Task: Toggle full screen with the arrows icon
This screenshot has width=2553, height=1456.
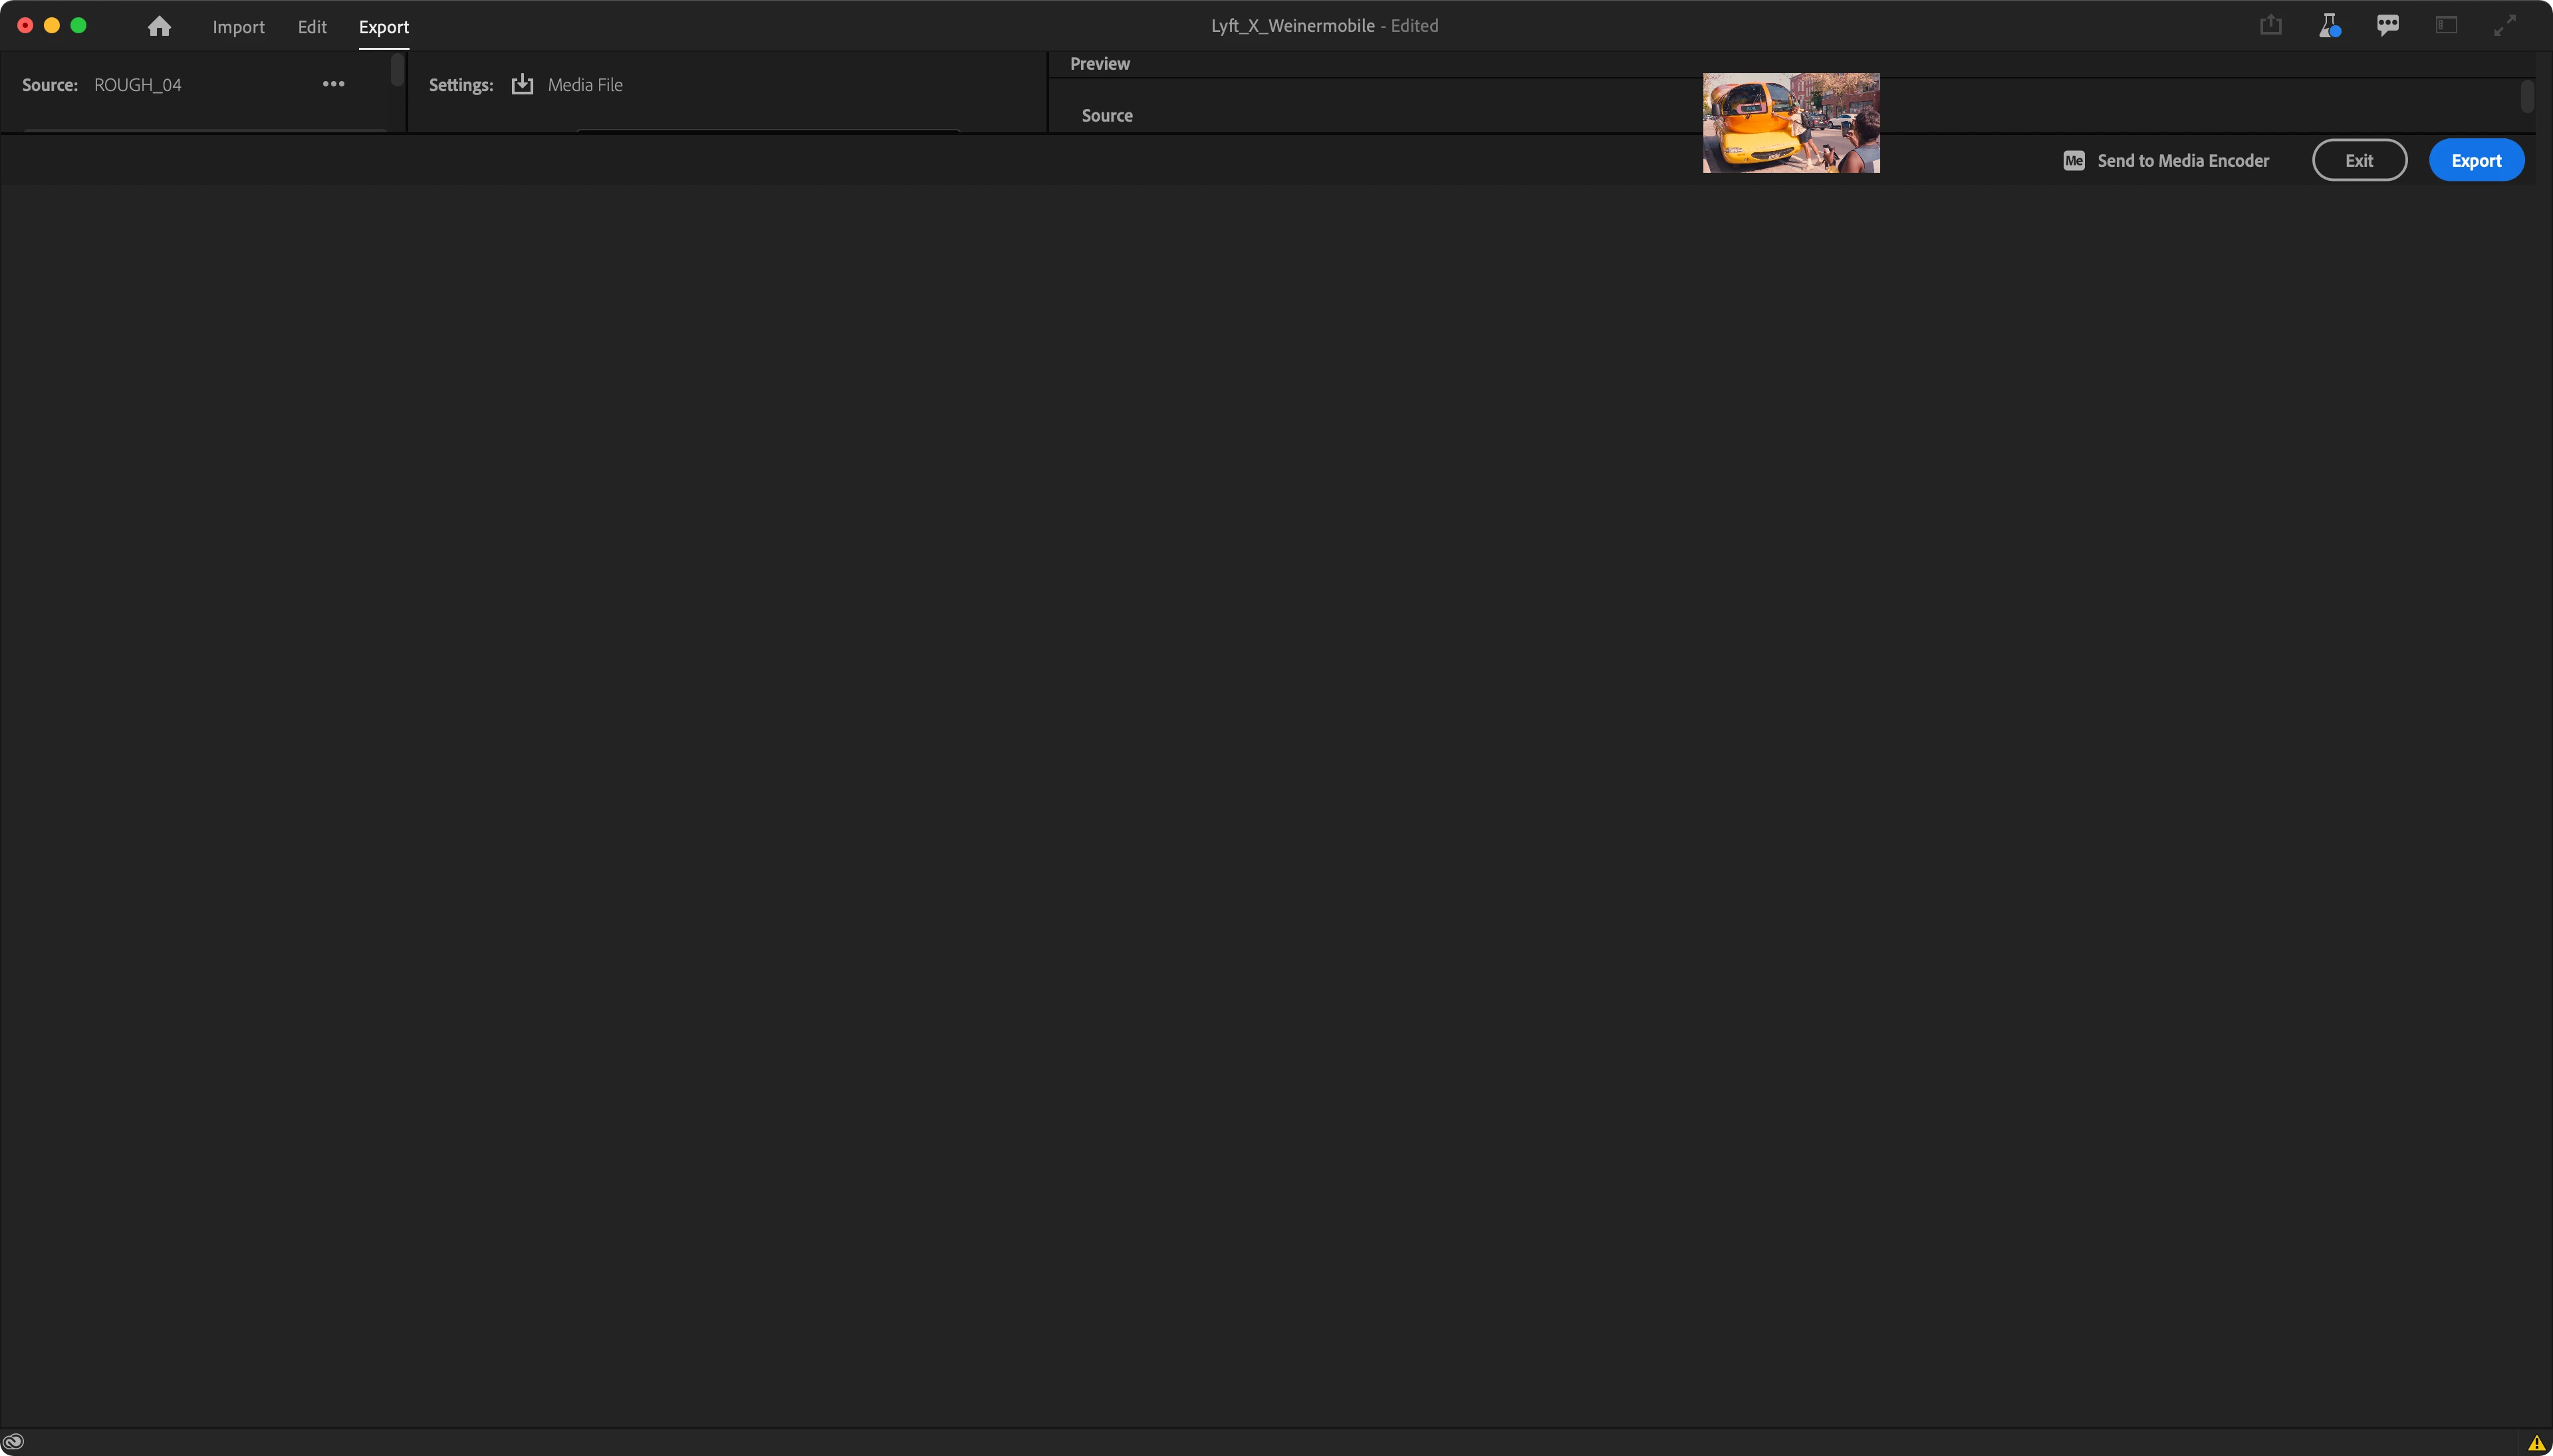Action: (2505, 26)
